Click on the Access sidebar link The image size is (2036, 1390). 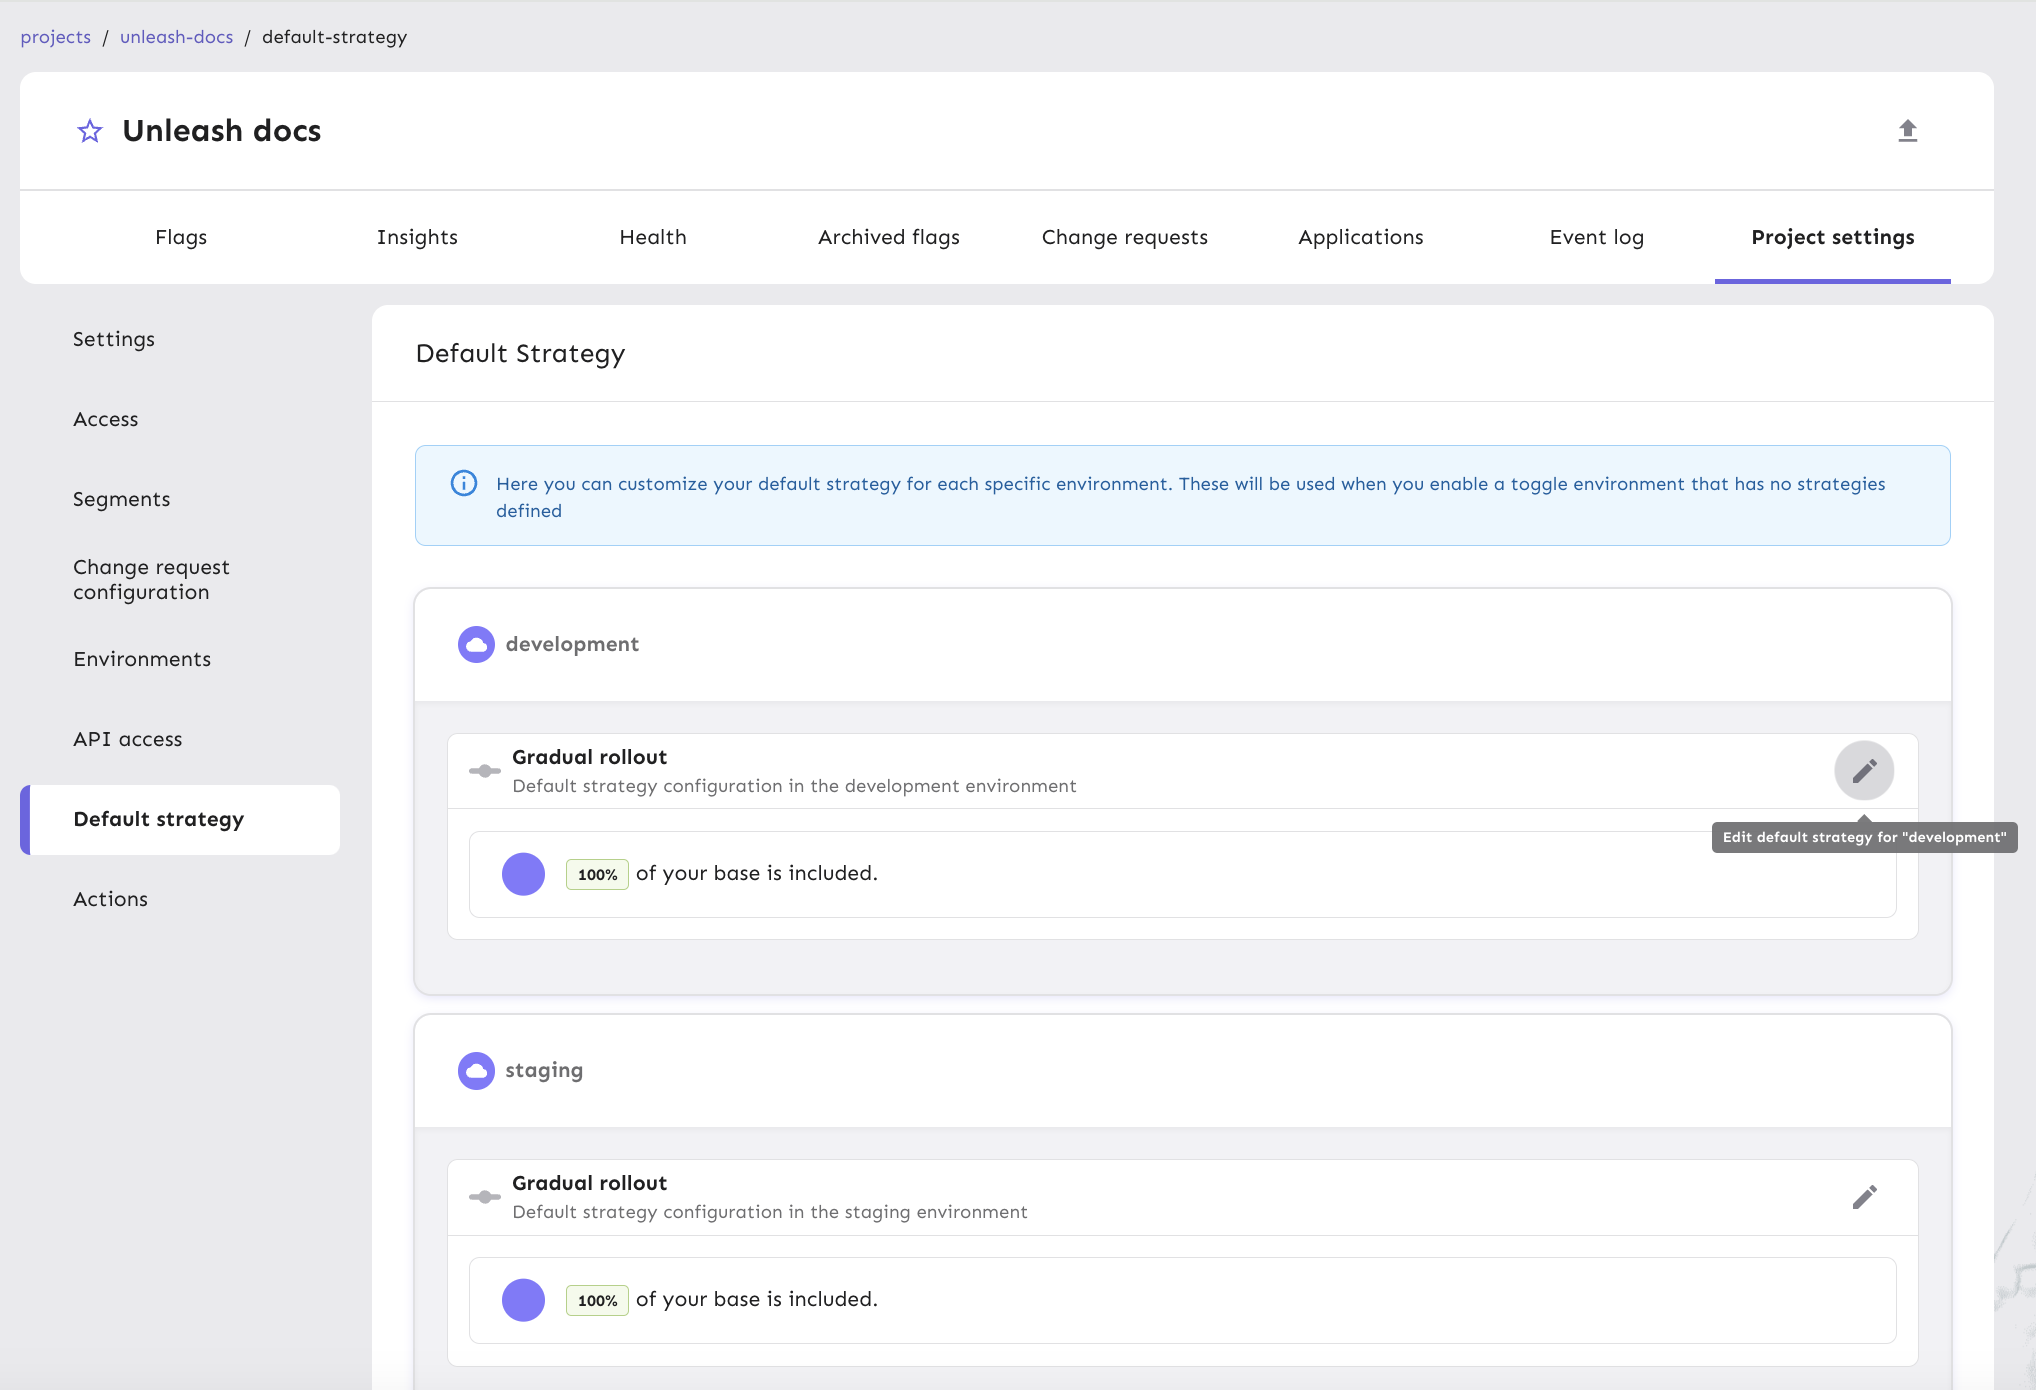tap(105, 418)
